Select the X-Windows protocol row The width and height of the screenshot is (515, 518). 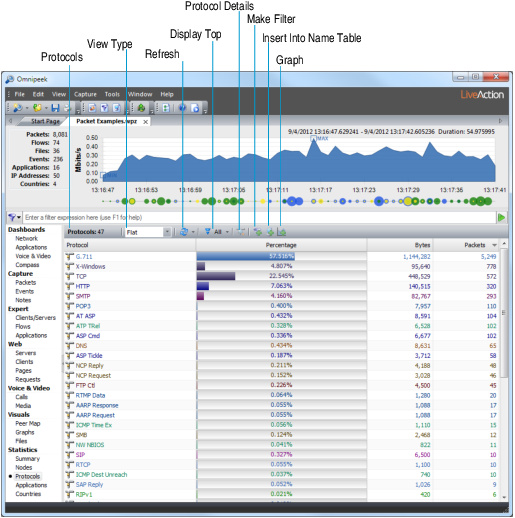point(282,267)
